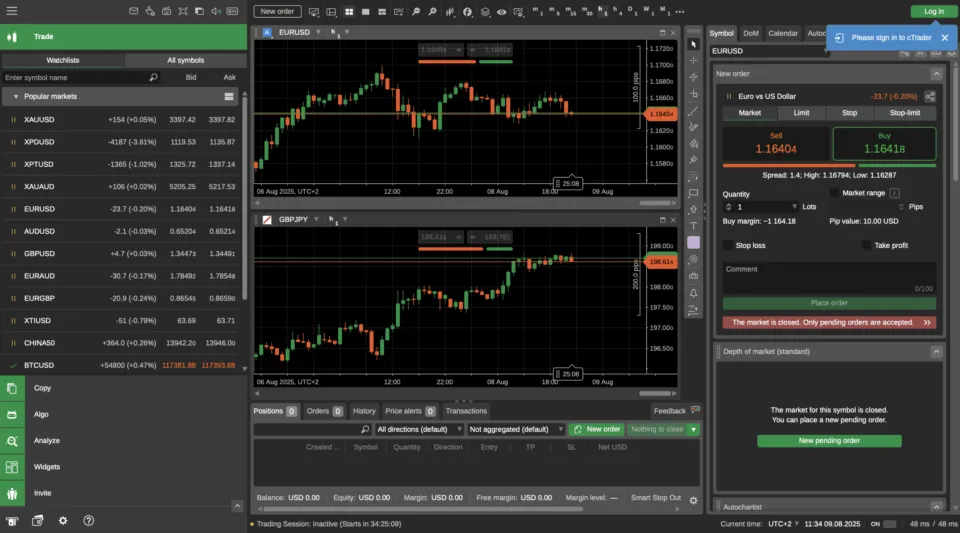
Task: Select the rectangle shape drawing tool
Action: point(693,193)
